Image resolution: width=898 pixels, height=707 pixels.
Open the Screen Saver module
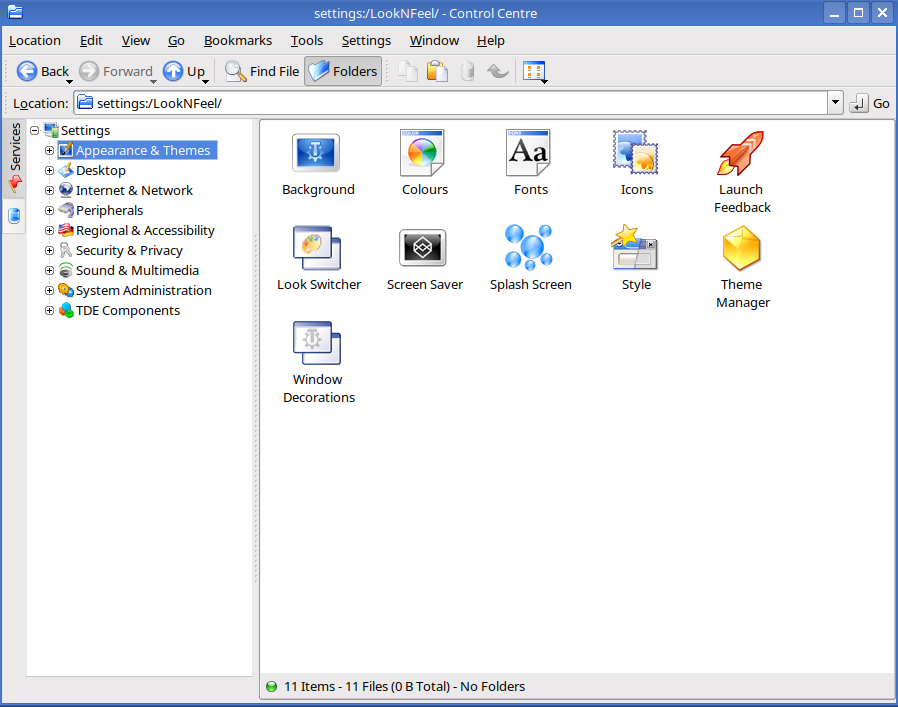point(424,249)
